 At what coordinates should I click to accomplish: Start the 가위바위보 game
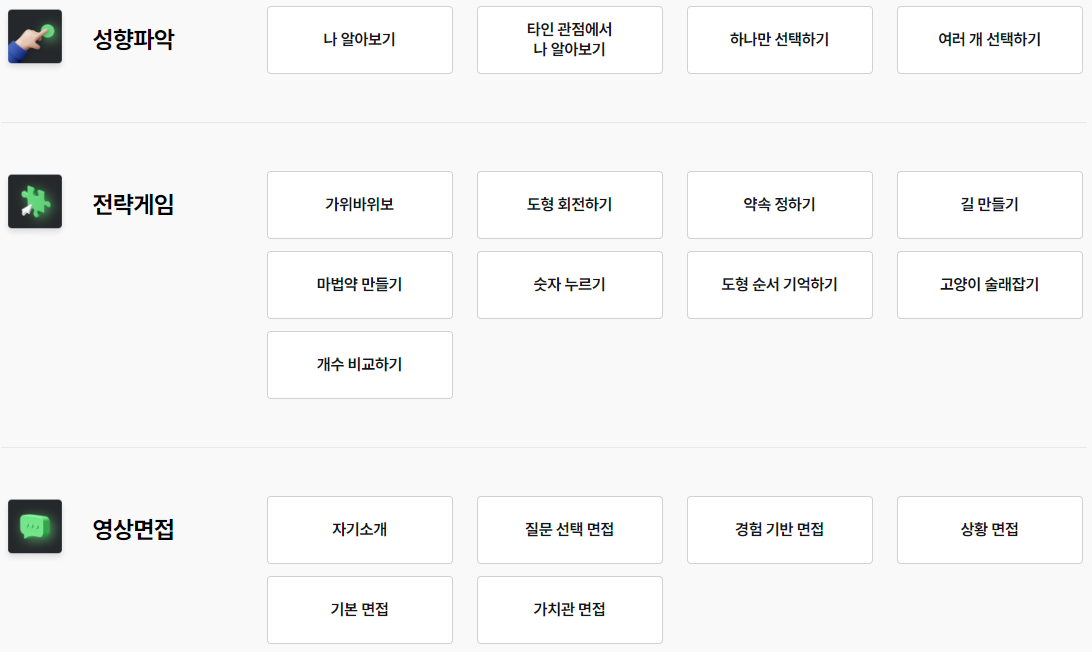point(359,205)
